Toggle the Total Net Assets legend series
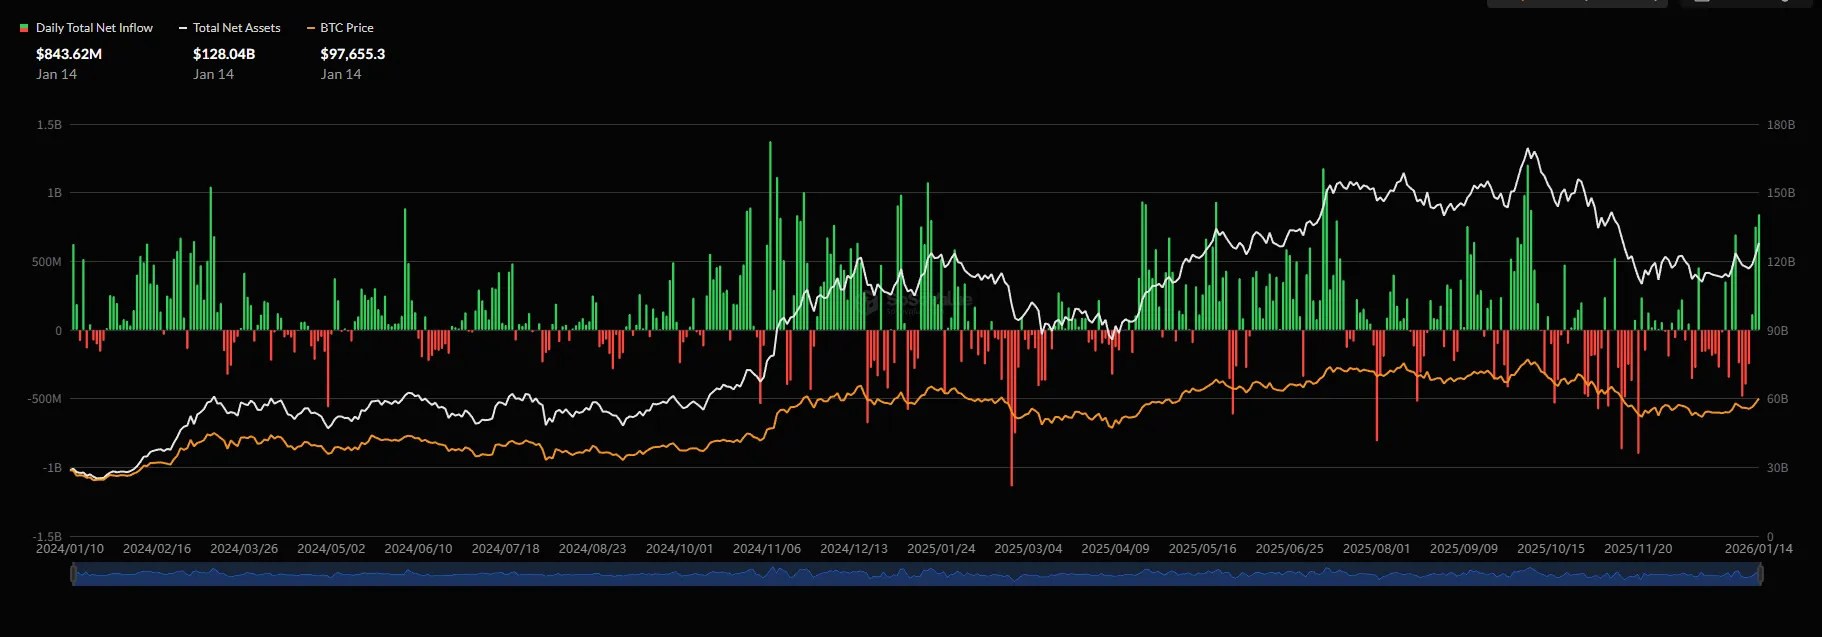Image resolution: width=1822 pixels, height=637 pixels. tap(229, 28)
